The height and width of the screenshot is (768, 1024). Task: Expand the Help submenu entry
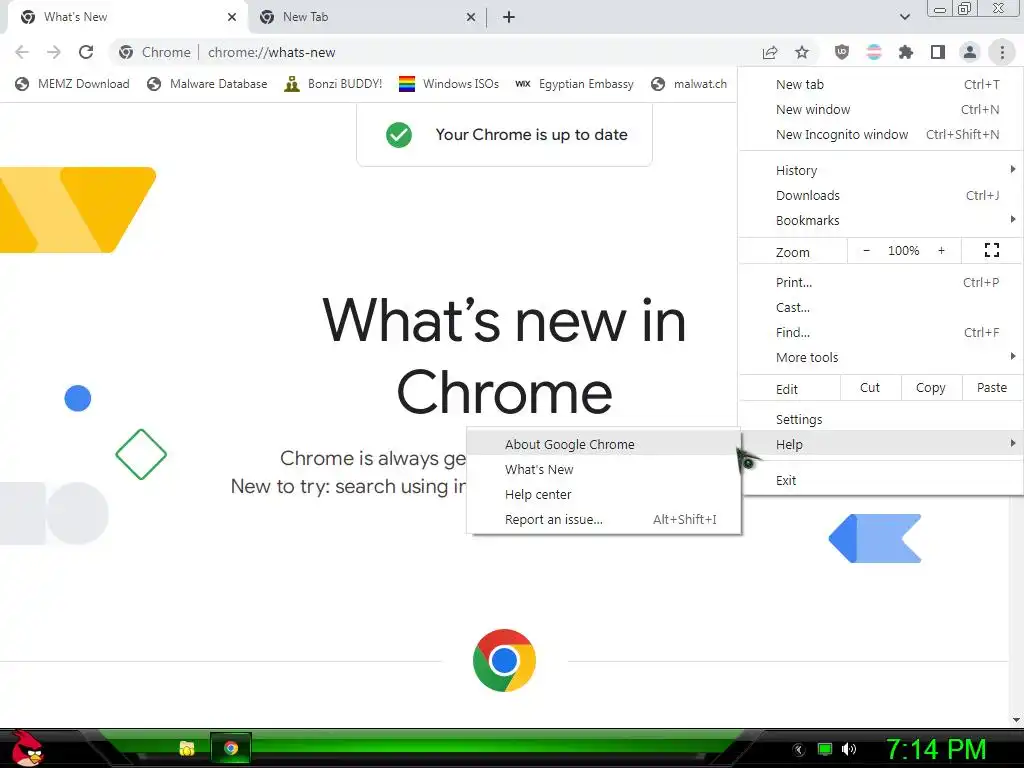(881, 444)
